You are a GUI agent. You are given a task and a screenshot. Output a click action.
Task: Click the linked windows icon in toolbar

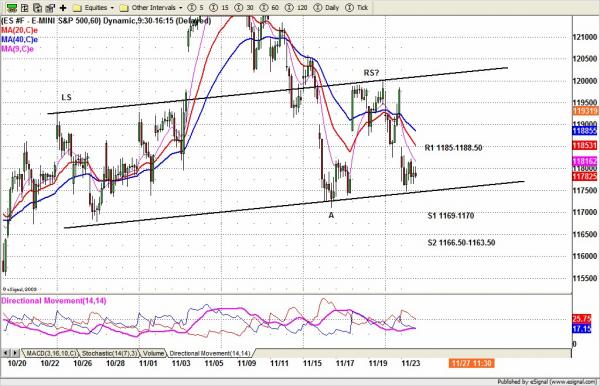[x=50, y=7]
